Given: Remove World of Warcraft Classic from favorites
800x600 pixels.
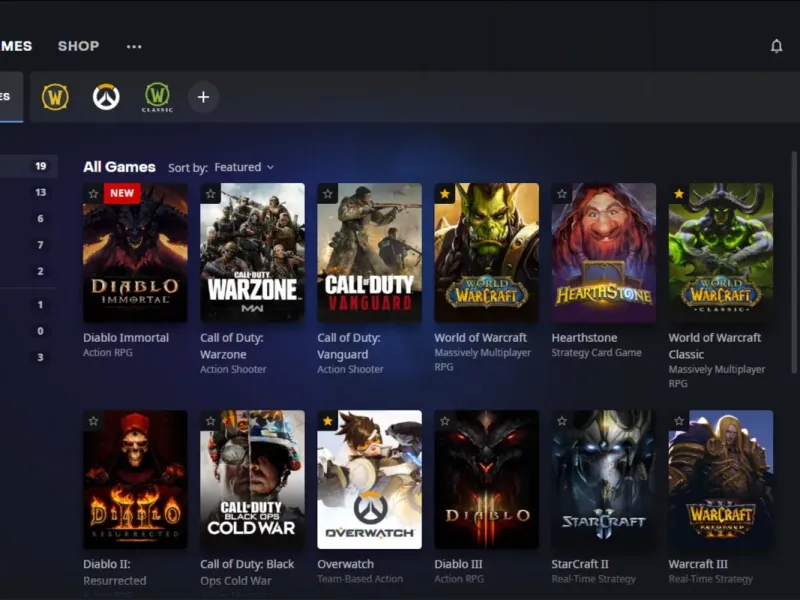Looking at the screenshot, I should (679, 194).
